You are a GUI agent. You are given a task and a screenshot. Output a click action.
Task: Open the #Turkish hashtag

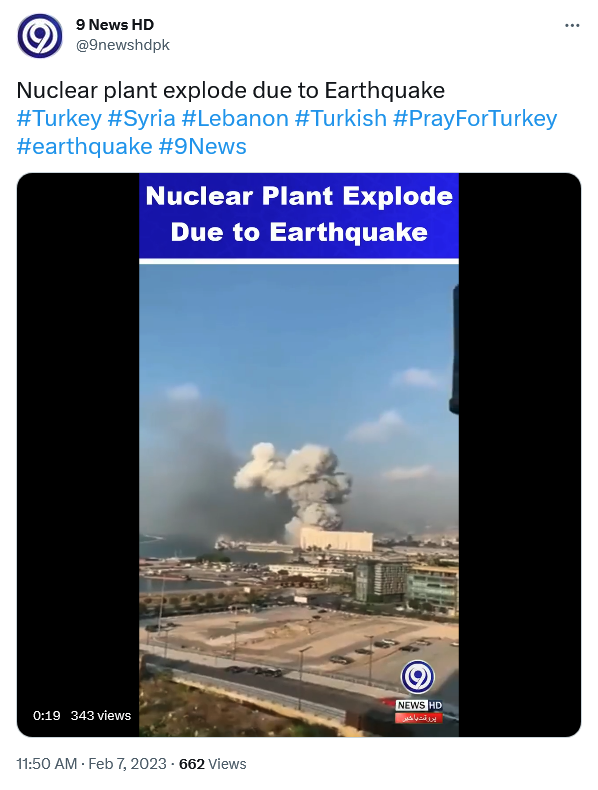pyautogui.click(x=341, y=118)
